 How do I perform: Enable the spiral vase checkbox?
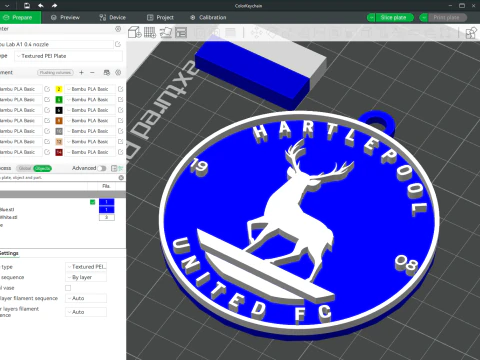[x=68, y=288]
